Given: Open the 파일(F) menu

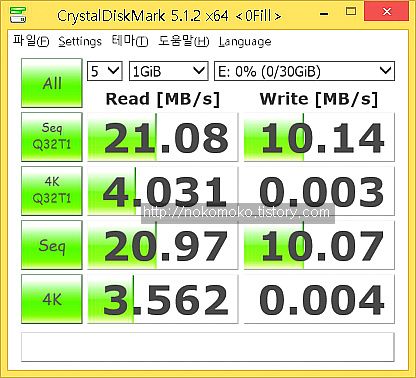Looking at the screenshot, I should 31,41.
